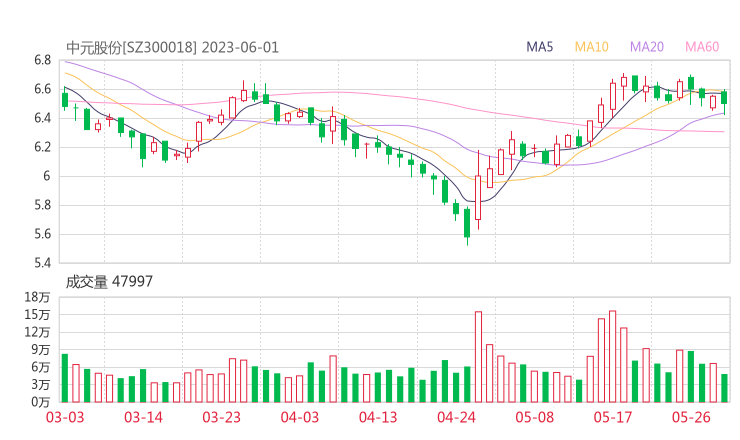The width and height of the screenshot is (740, 440).
Task: Click the 6.2 price axis label
Action: point(42,147)
